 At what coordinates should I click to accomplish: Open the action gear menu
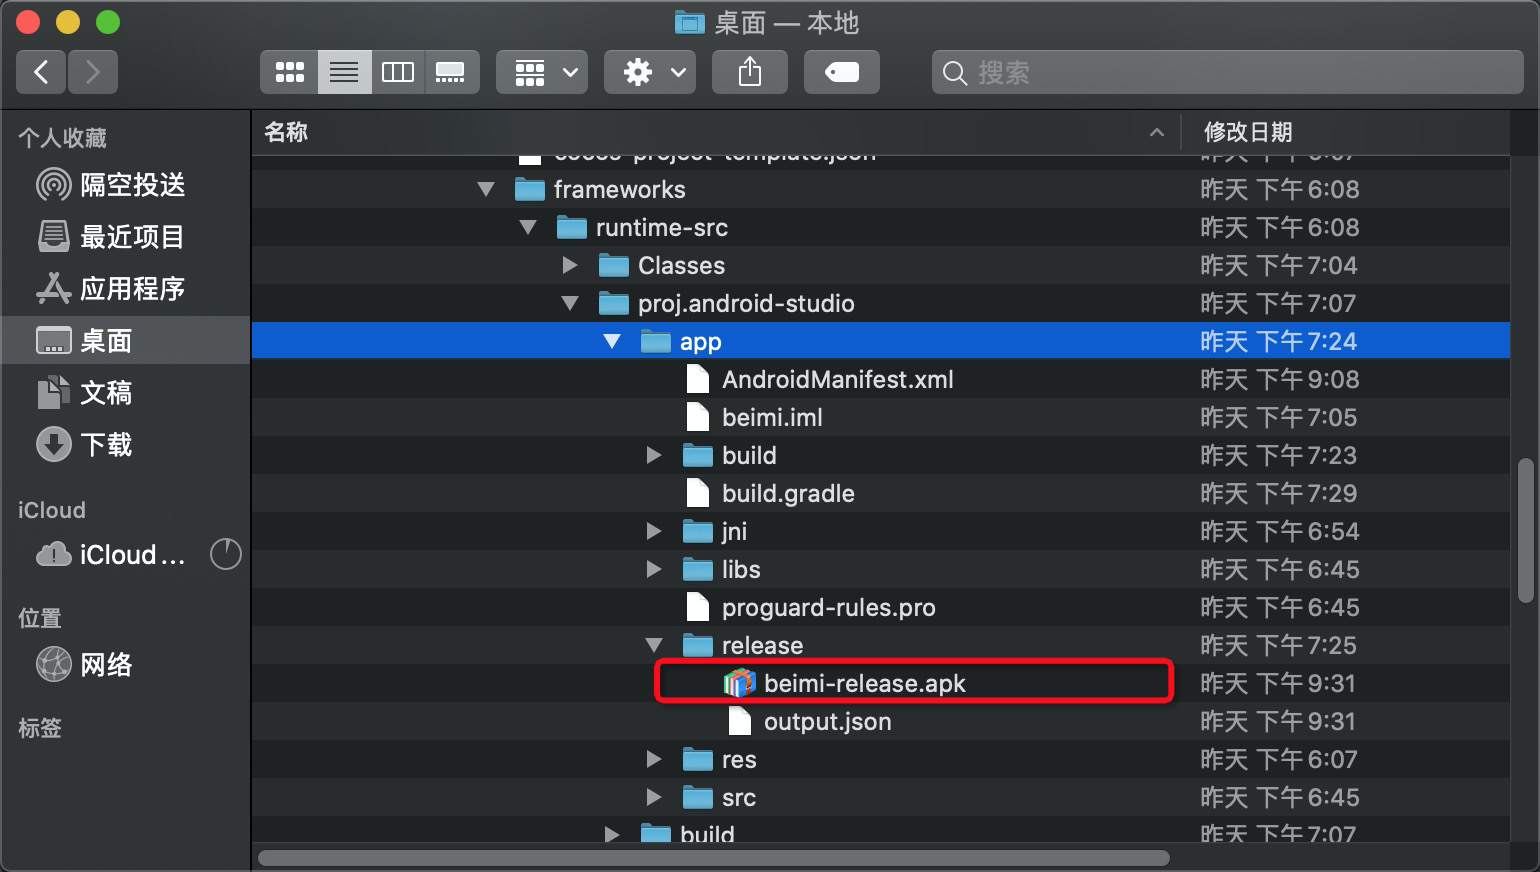click(649, 71)
